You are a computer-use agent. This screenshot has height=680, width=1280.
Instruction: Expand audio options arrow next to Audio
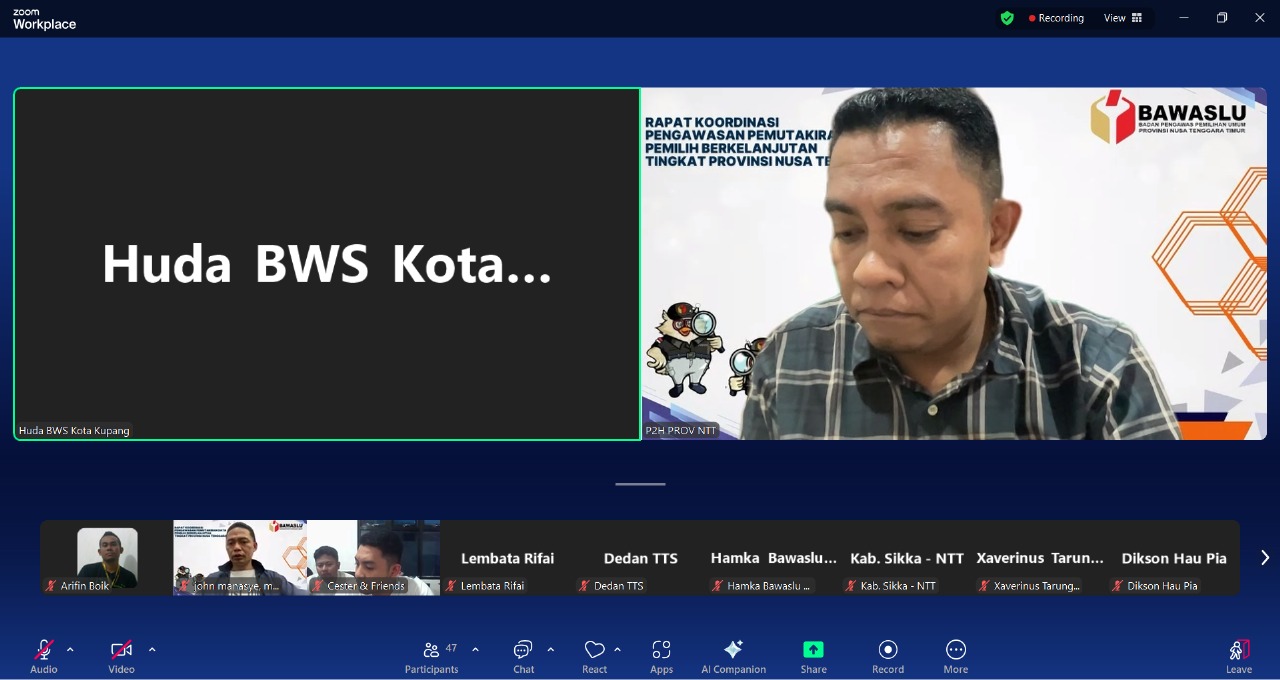click(x=70, y=650)
